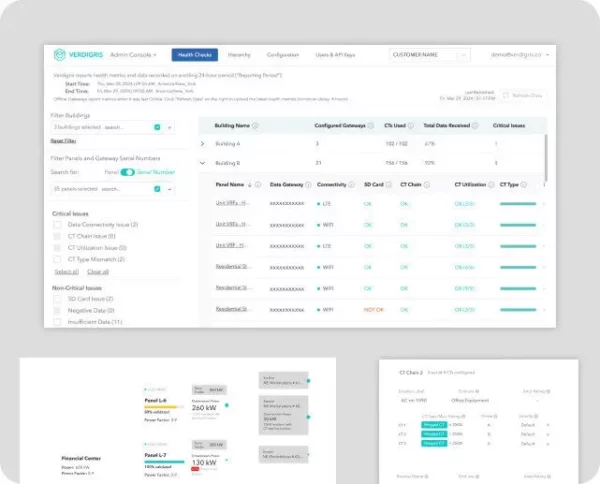Click the OK (6/6) utilization value
The width and height of the screenshot is (600, 484).
pos(465,267)
